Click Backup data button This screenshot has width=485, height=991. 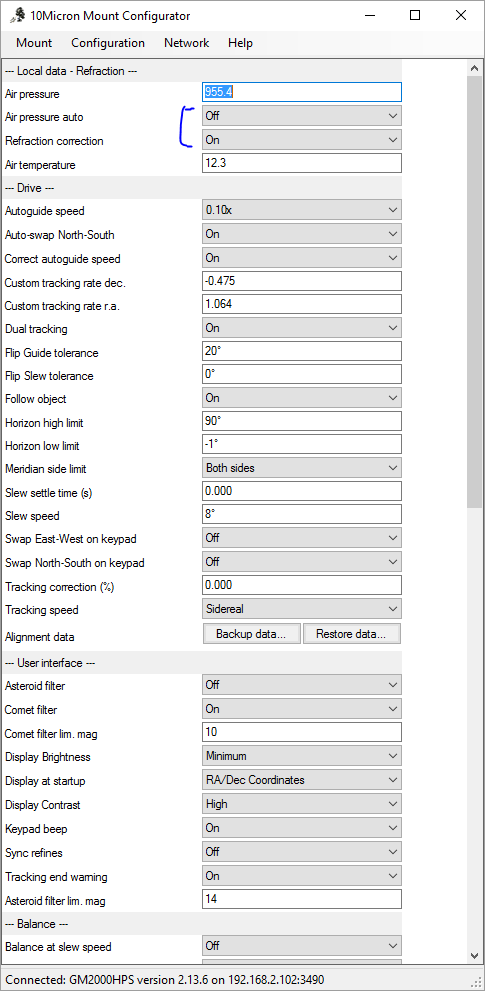point(252,634)
